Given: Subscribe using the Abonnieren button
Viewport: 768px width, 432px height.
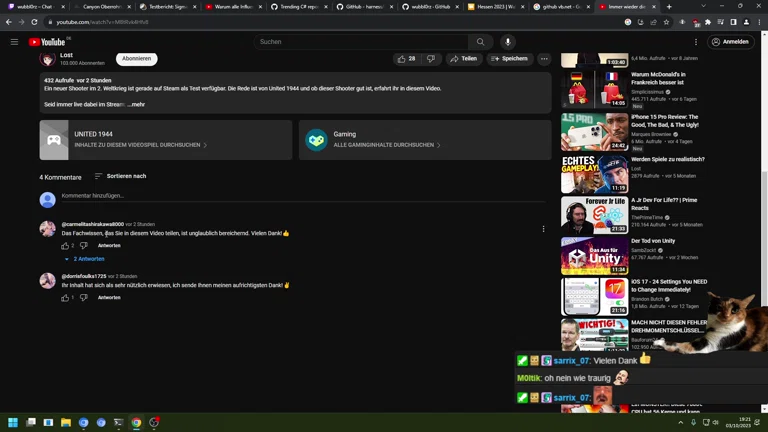Looking at the screenshot, I should tap(136, 59).
